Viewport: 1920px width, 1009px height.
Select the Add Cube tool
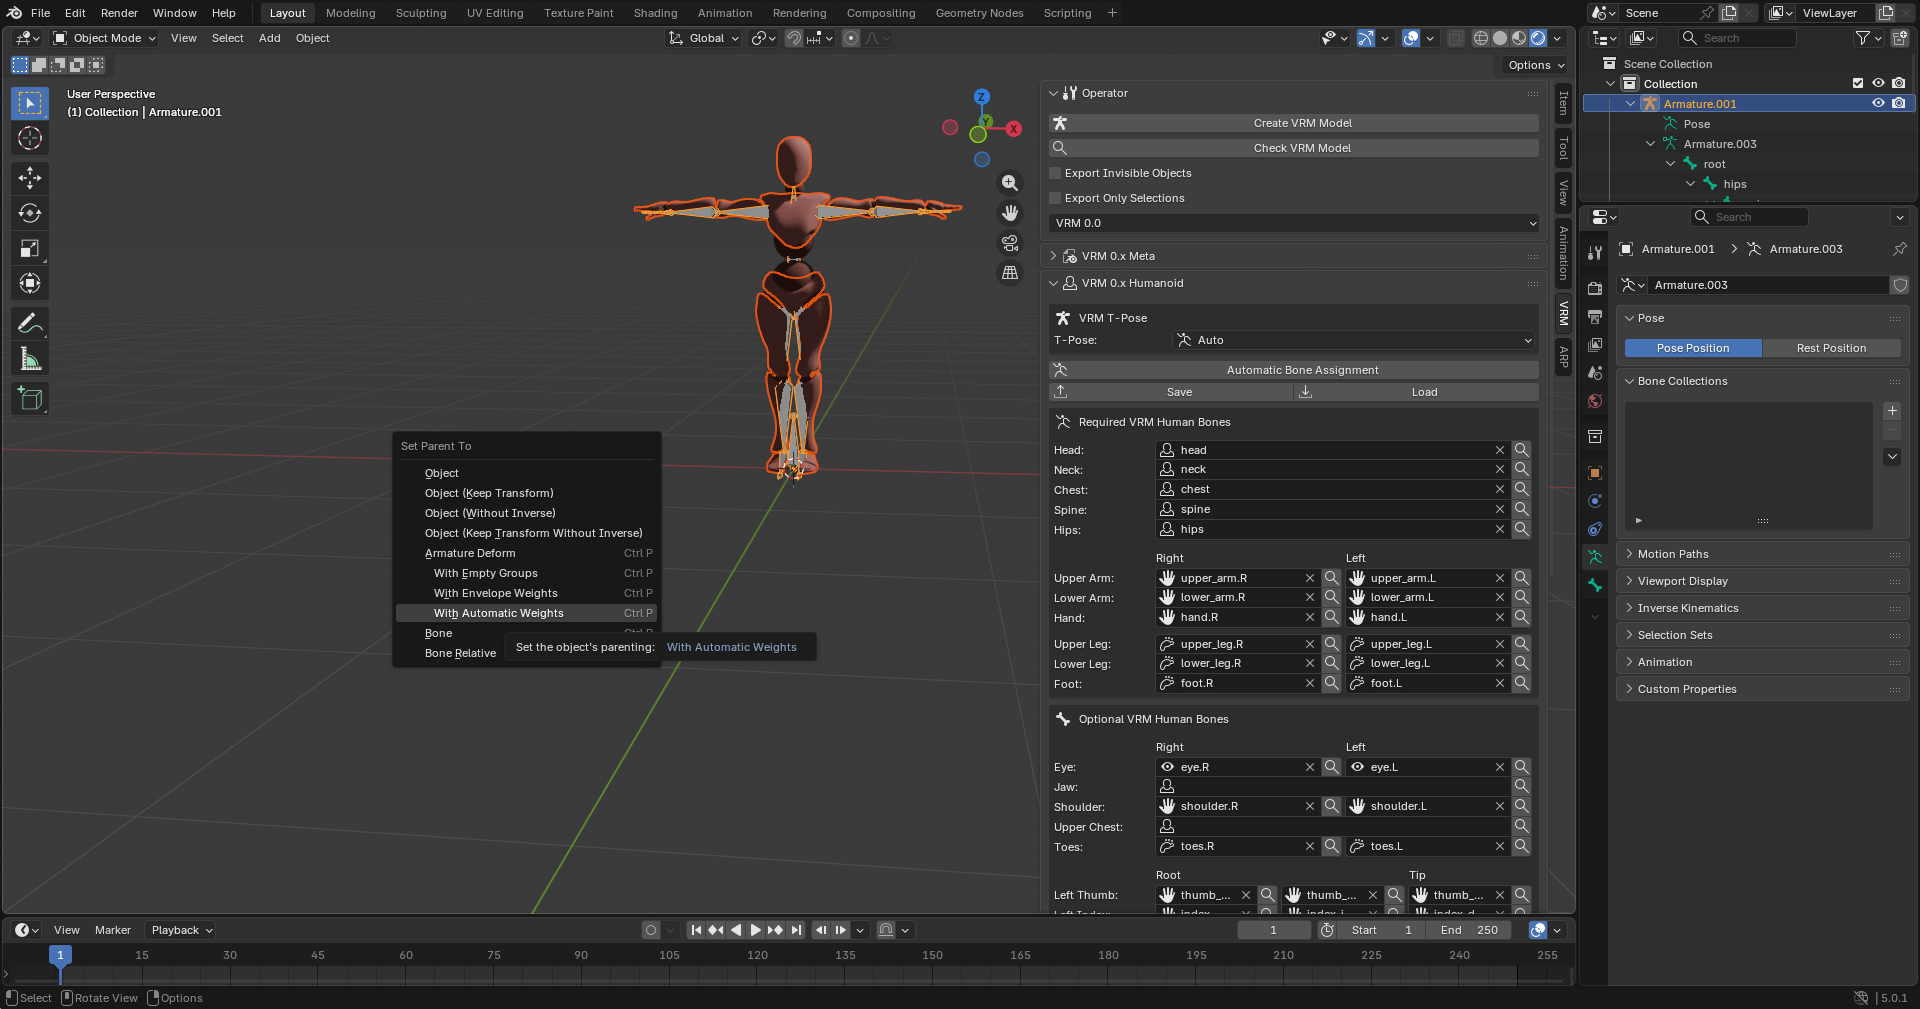click(x=30, y=399)
